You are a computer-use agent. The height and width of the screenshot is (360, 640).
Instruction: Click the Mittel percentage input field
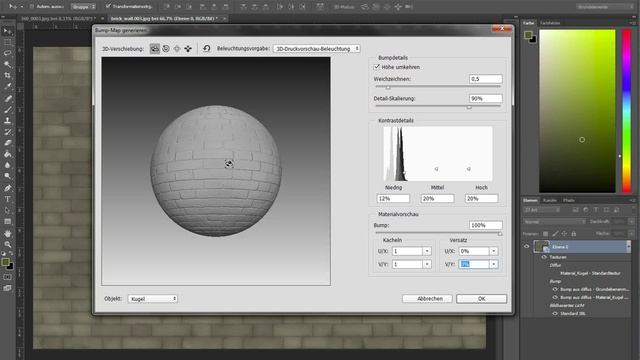pyautogui.click(x=437, y=198)
